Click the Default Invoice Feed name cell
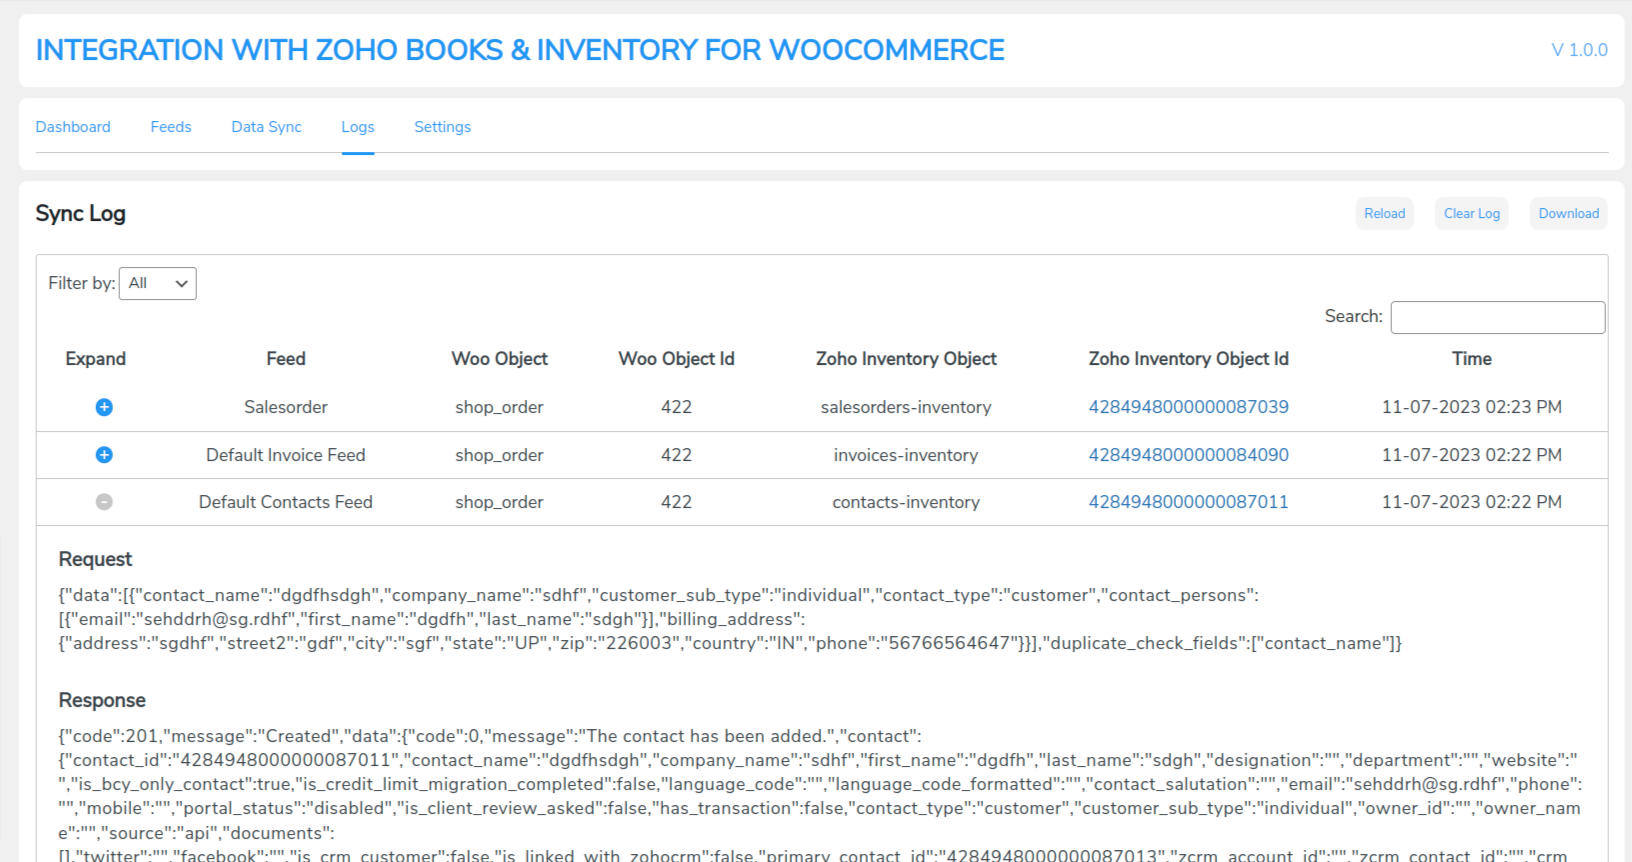This screenshot has width=1632, height=862. (286, 455)
